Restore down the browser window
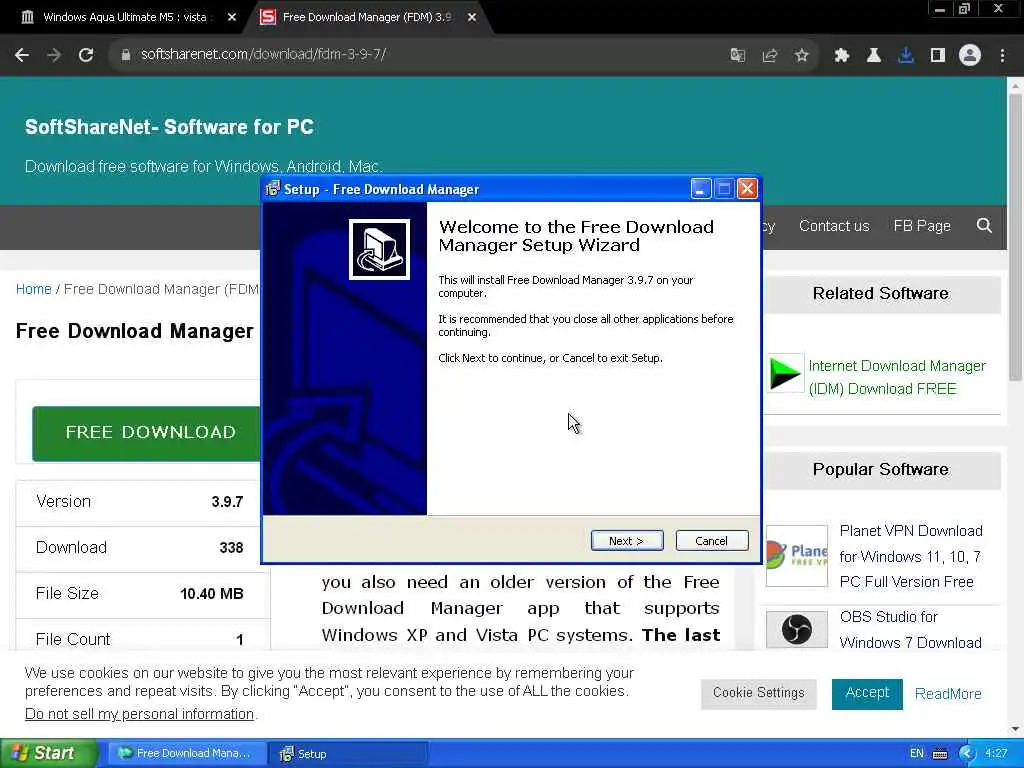 [964, 9]
